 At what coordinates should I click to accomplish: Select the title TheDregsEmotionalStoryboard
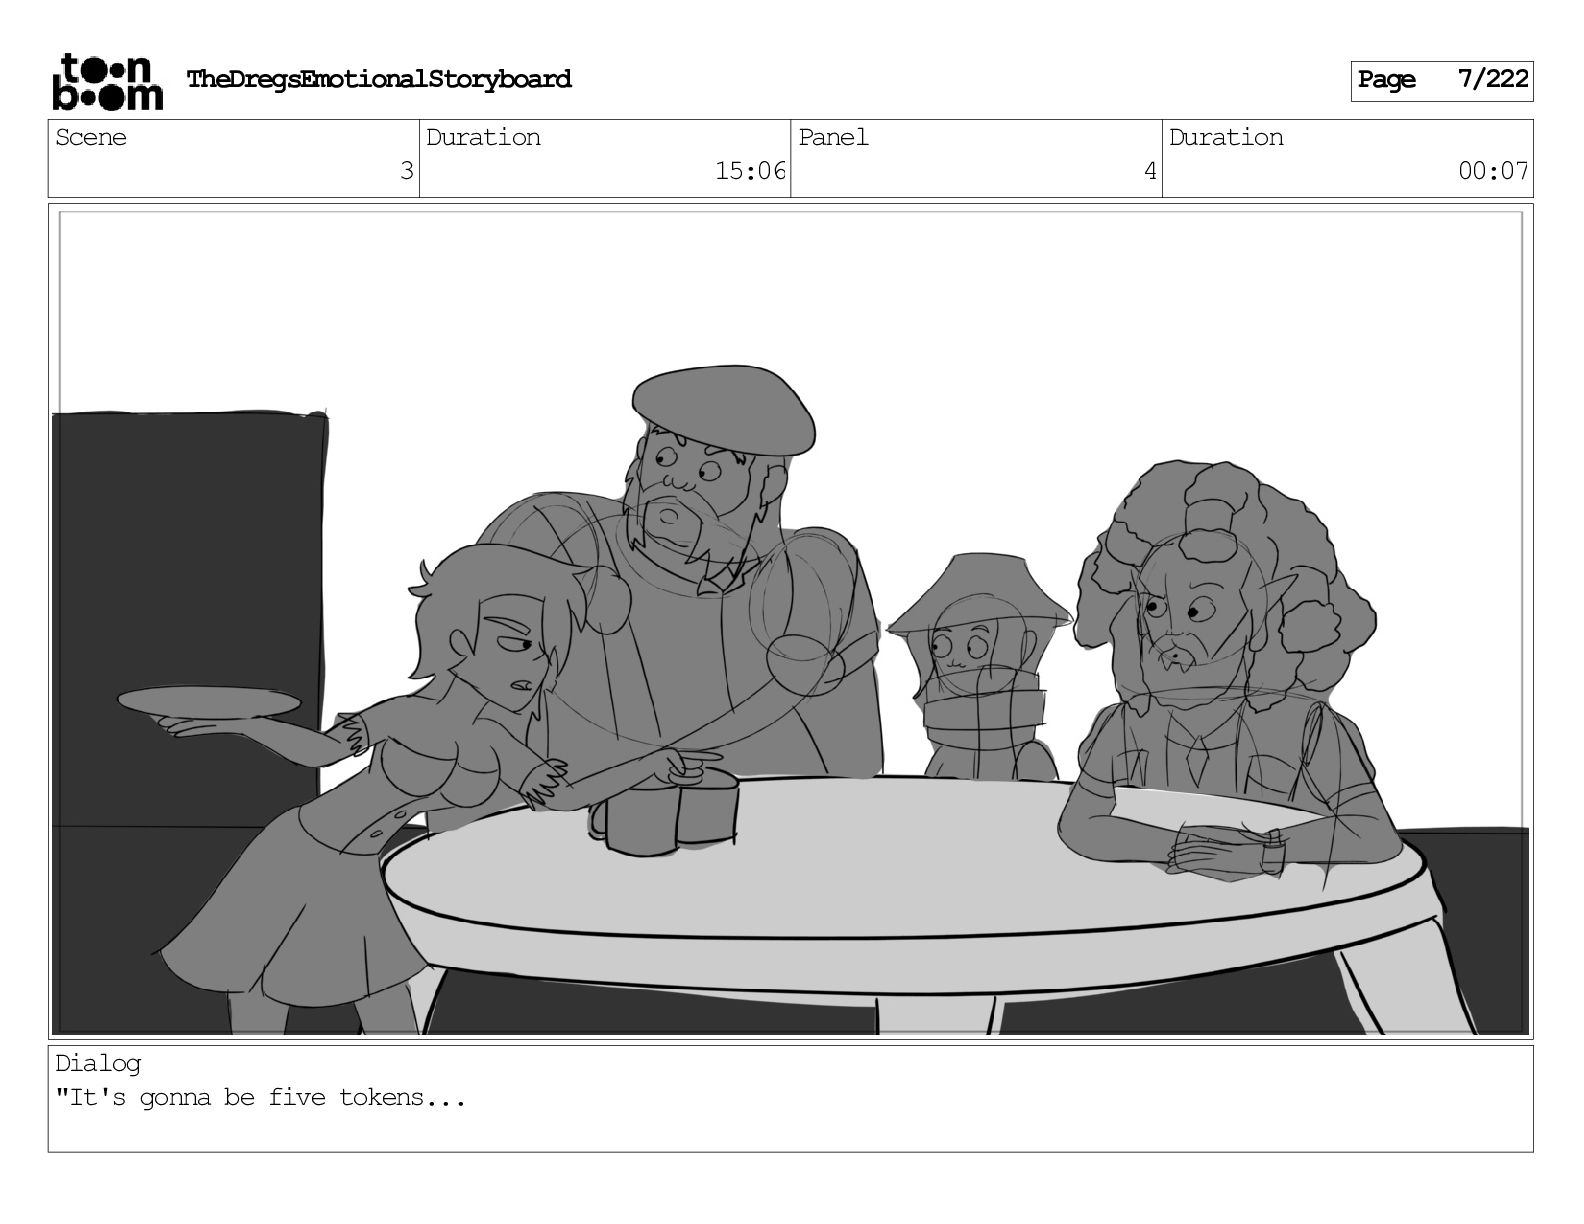point(379,79)
